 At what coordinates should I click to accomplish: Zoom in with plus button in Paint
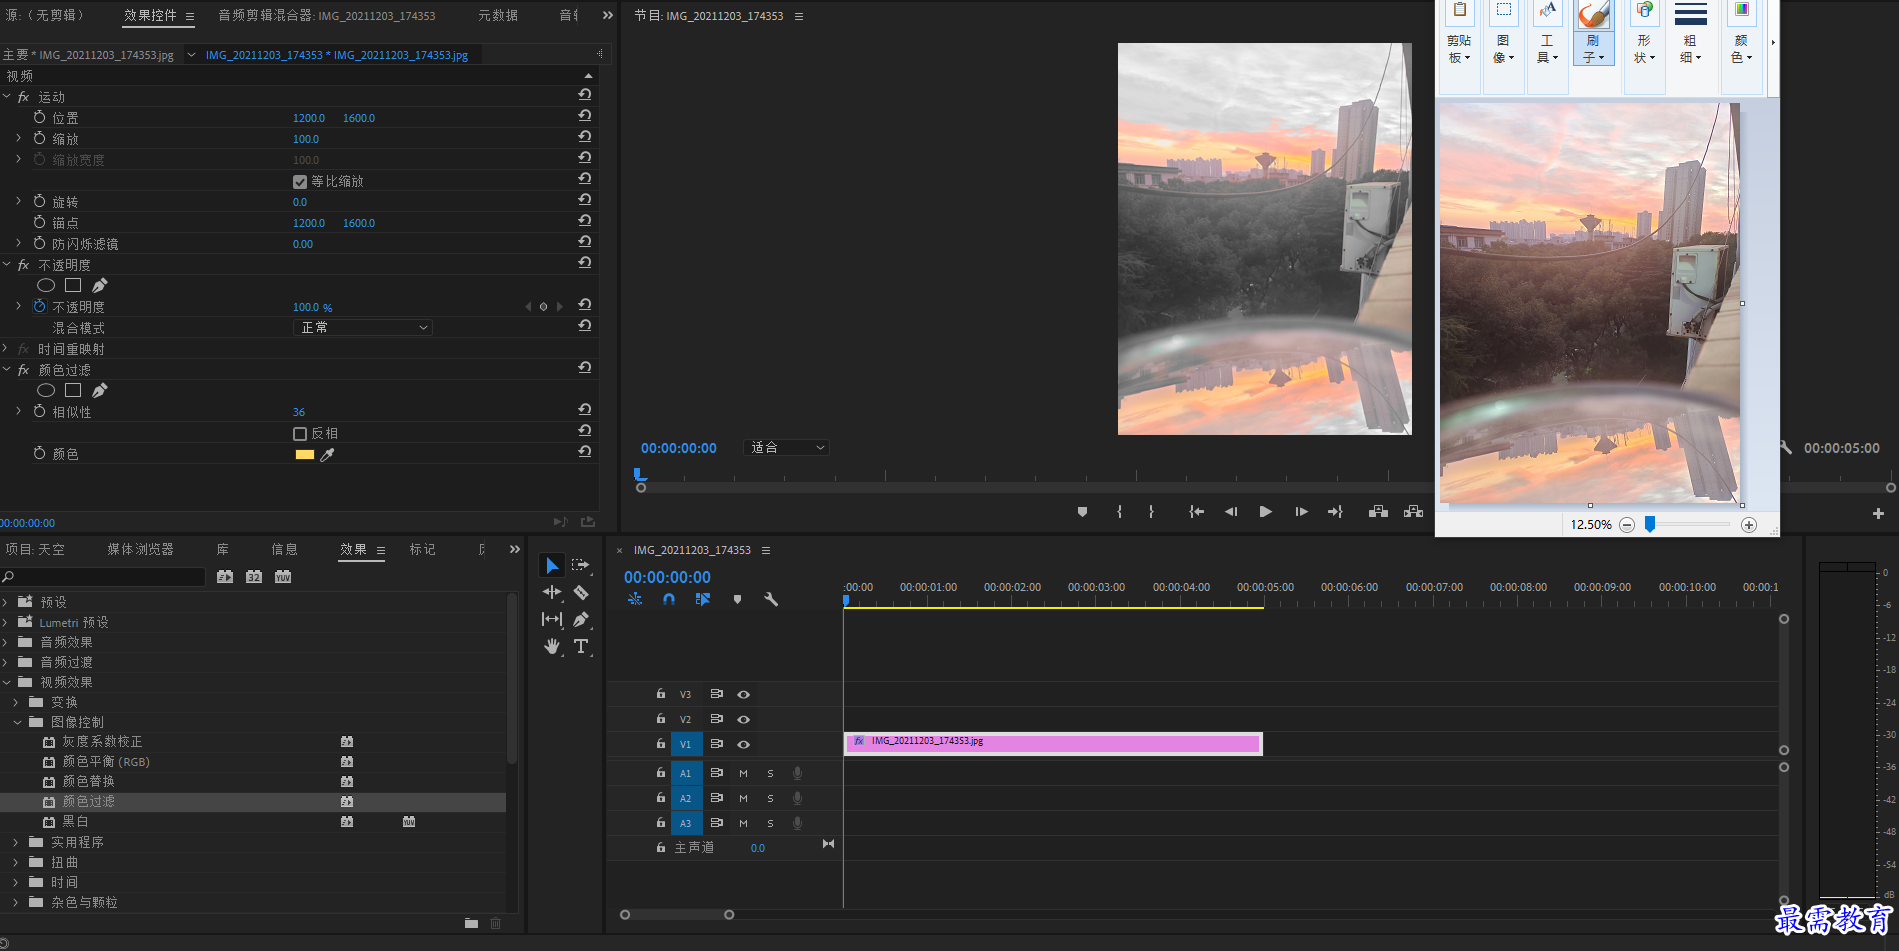[1749, 525]
